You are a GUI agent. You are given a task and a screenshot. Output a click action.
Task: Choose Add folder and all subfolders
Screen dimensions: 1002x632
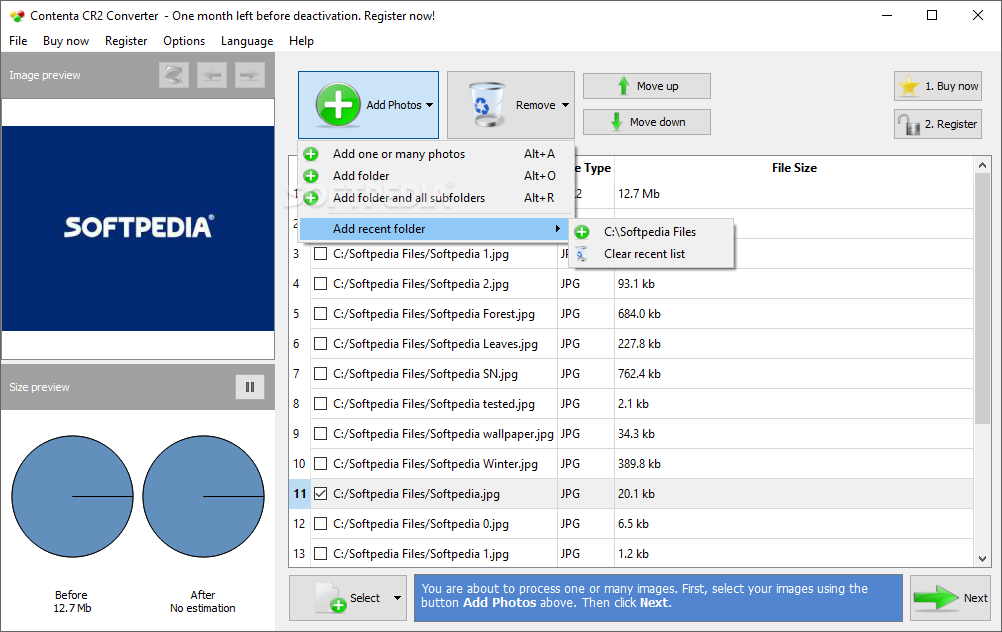pos(434,198)
